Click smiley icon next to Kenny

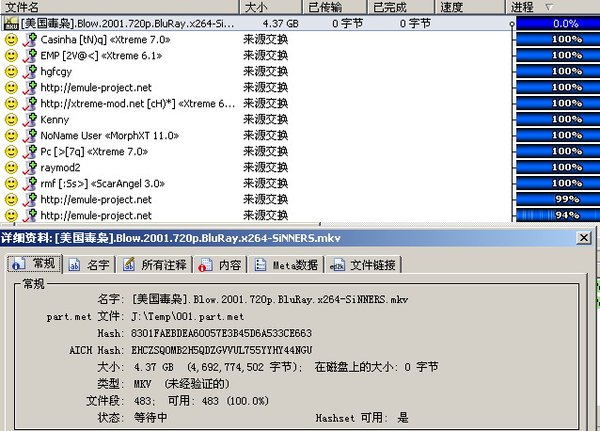click(x=11, y=120)
